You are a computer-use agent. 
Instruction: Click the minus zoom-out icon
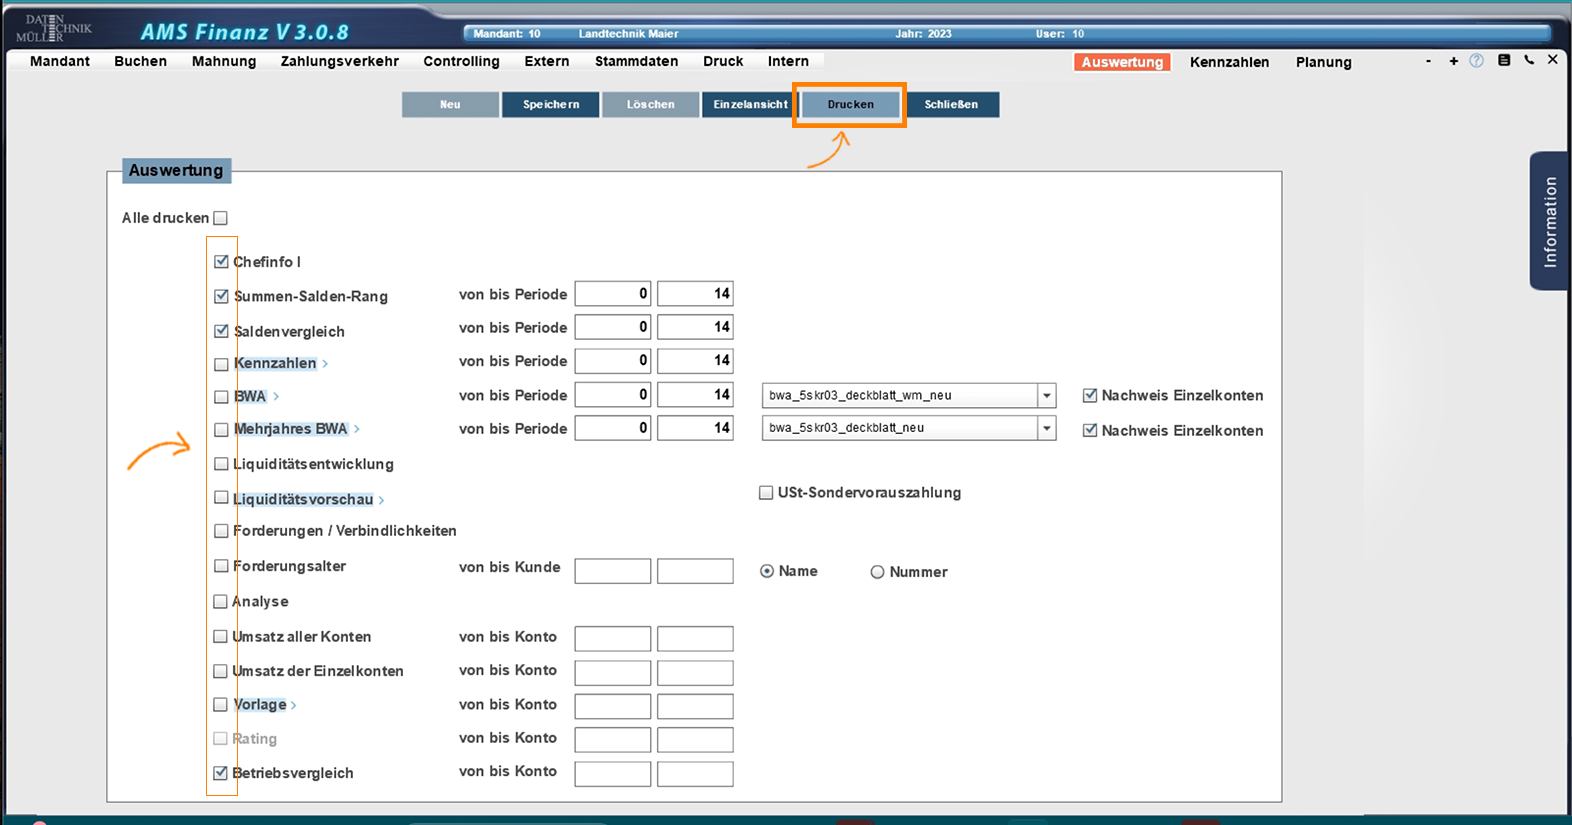point(1428,61)
